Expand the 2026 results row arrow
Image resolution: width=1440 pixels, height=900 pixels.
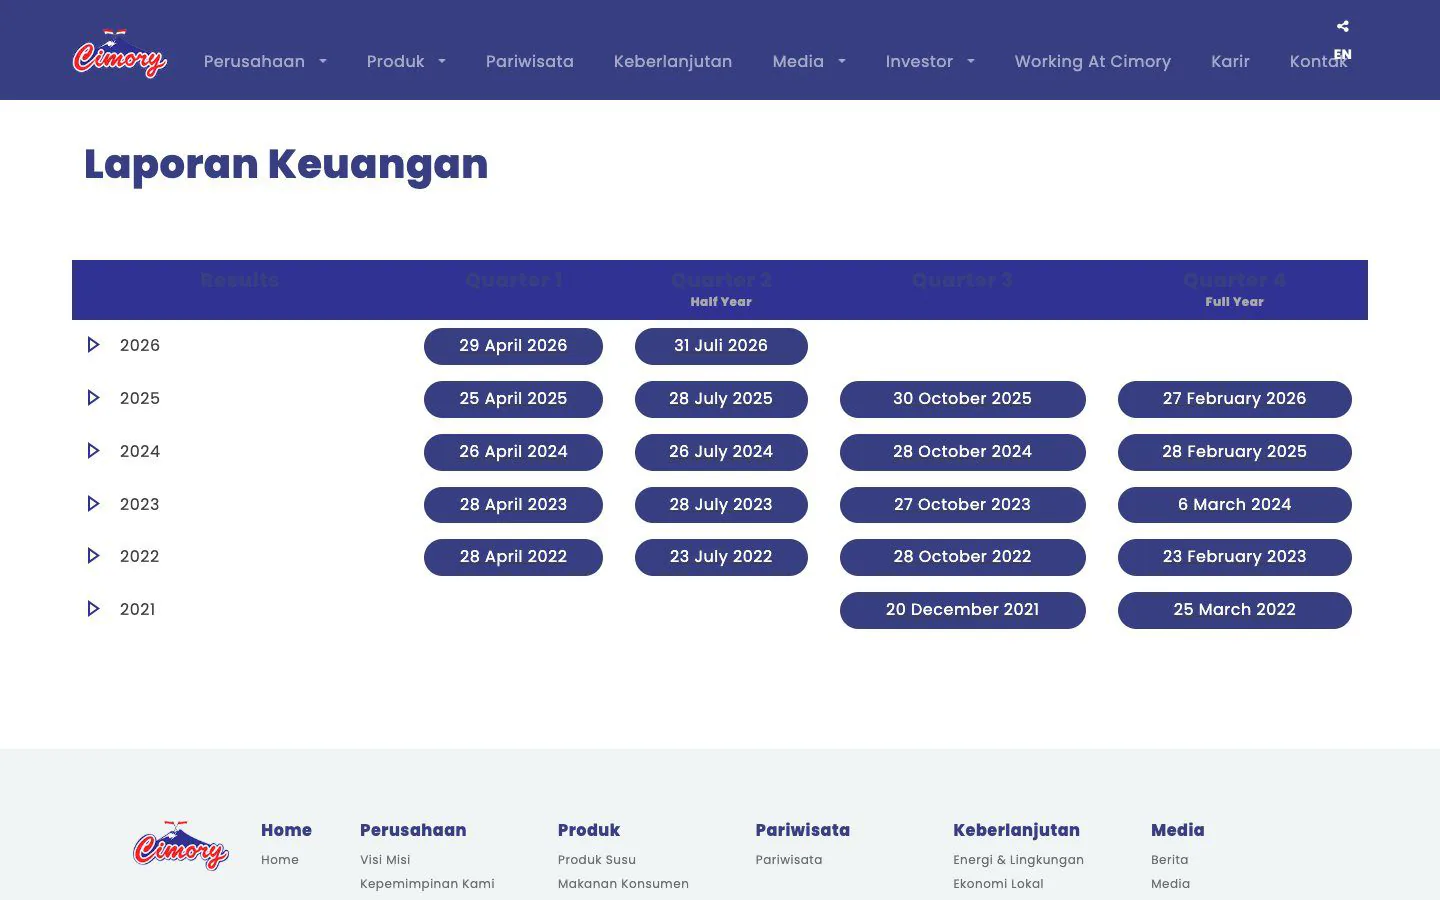pyautogui.click(x=93, y=345)
